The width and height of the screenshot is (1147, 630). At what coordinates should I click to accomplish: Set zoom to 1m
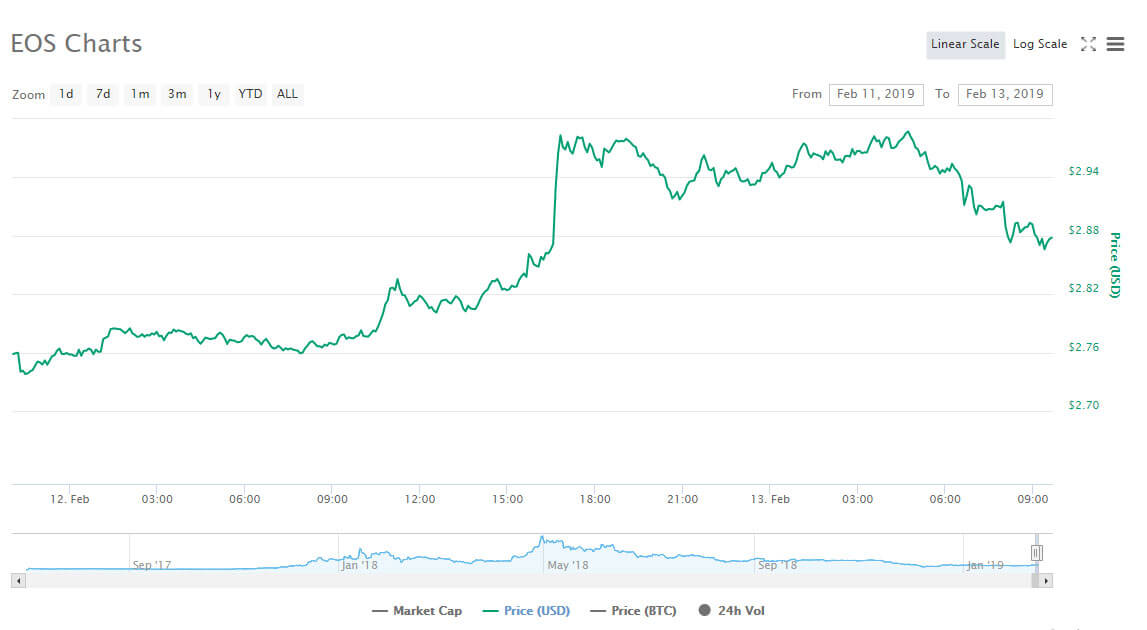[140, 94]
